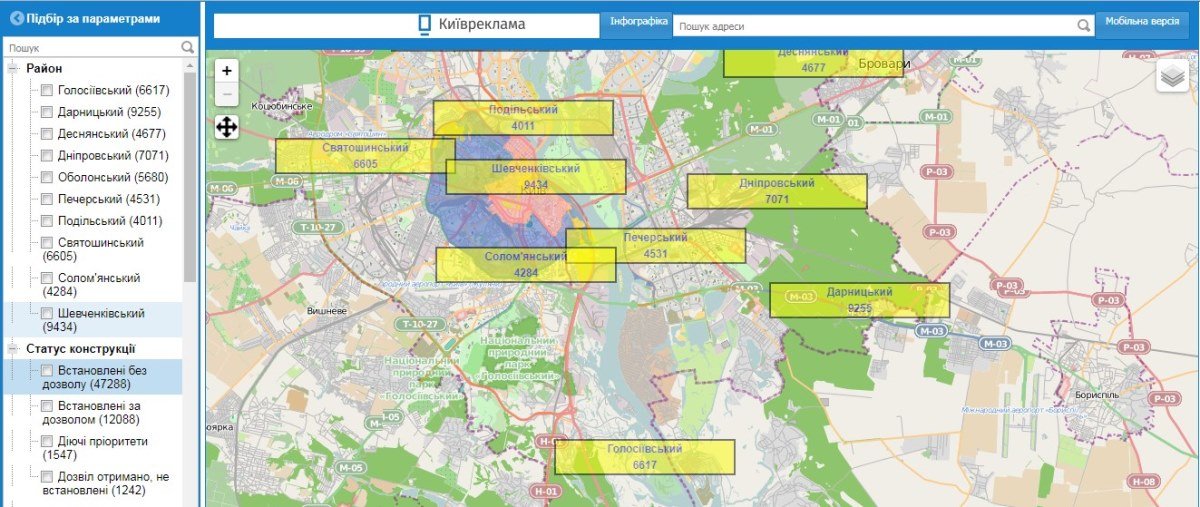This screenshot has width=1200, height=507.
Task: Collapse the parameter panel using the back arrow
Action: coord(16,18)
